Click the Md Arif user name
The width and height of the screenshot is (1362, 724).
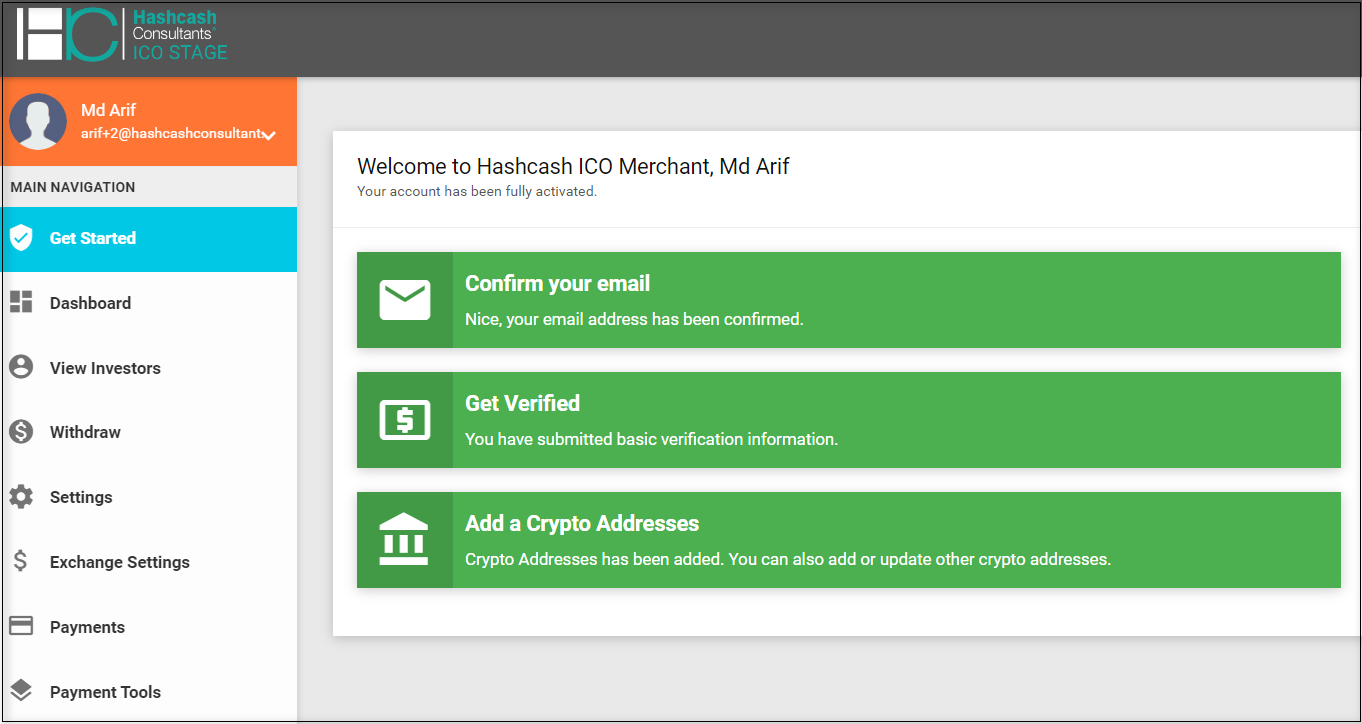(108, 110)
